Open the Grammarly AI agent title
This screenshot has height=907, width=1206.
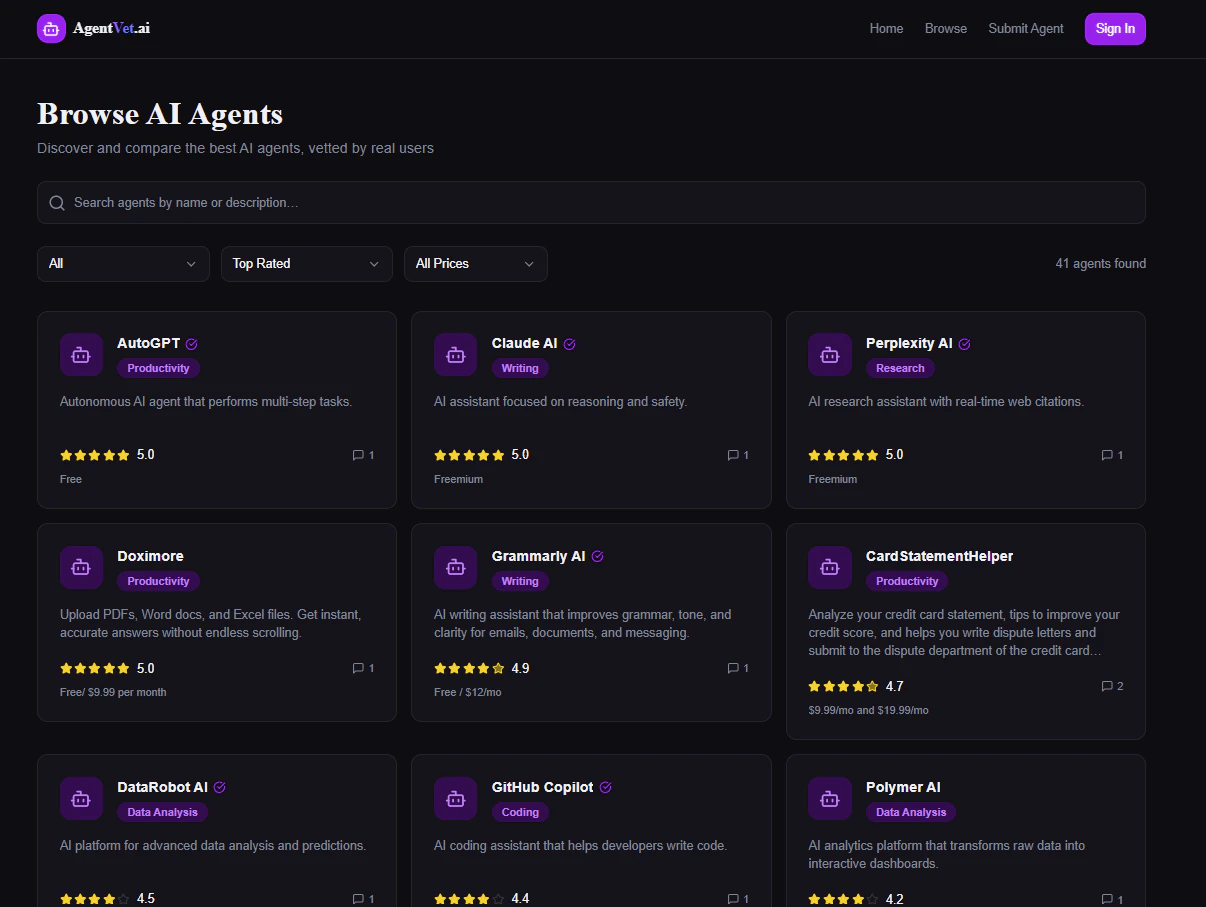[x=539, y=556]
